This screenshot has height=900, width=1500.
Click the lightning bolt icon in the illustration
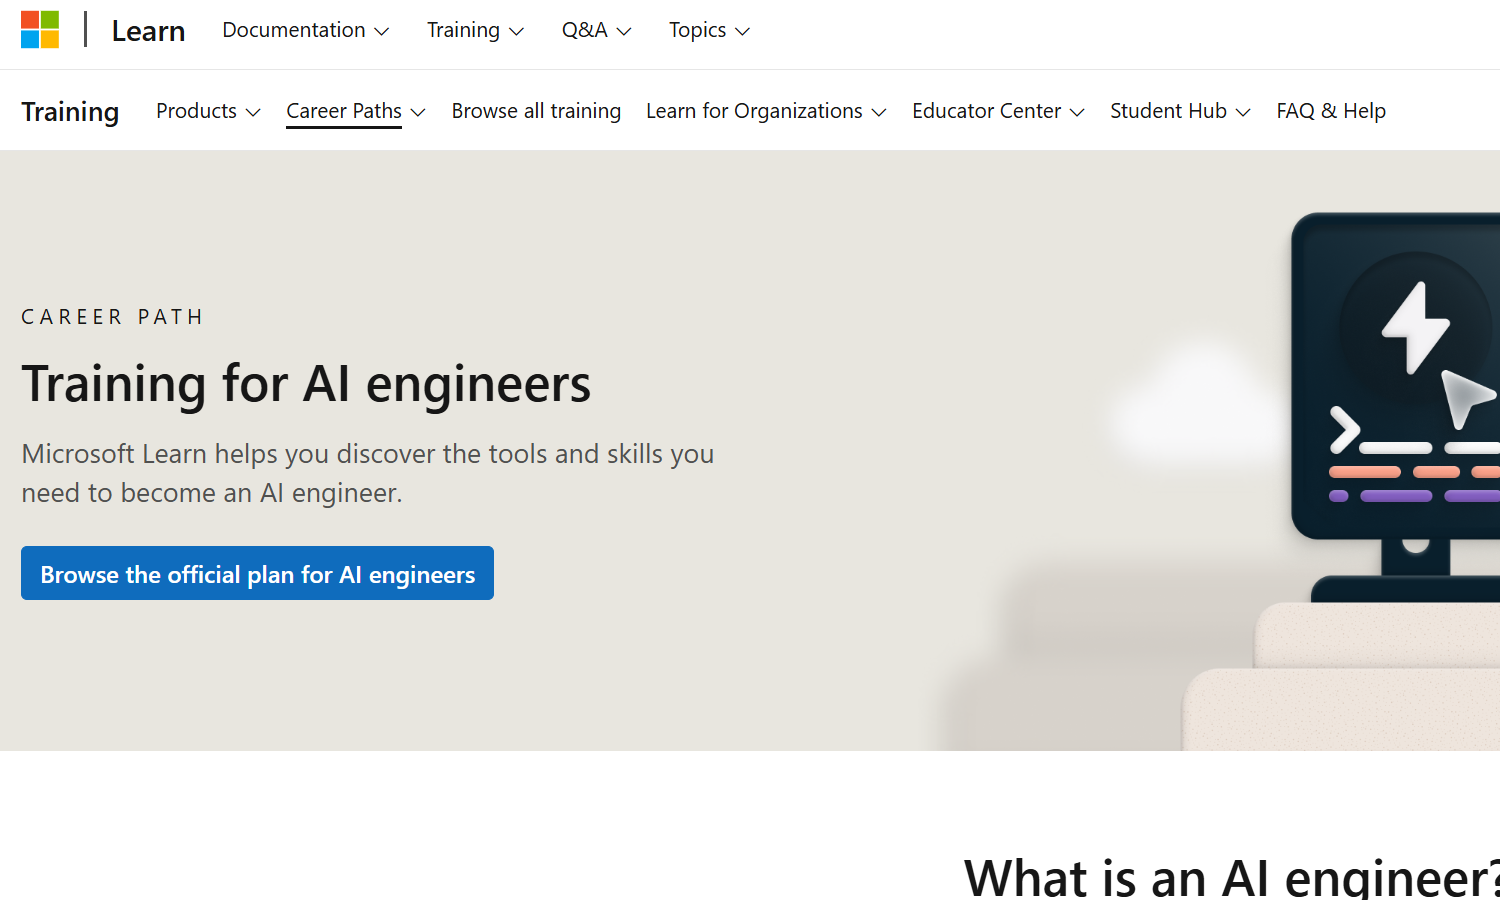pyautogui.click(x=1414, y=326)
